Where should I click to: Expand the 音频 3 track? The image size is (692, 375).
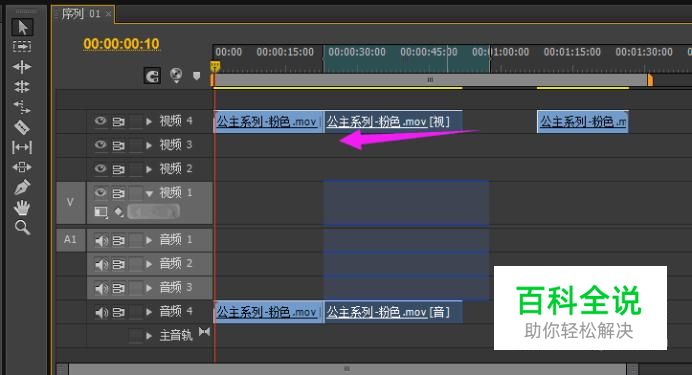pos(149,288)
